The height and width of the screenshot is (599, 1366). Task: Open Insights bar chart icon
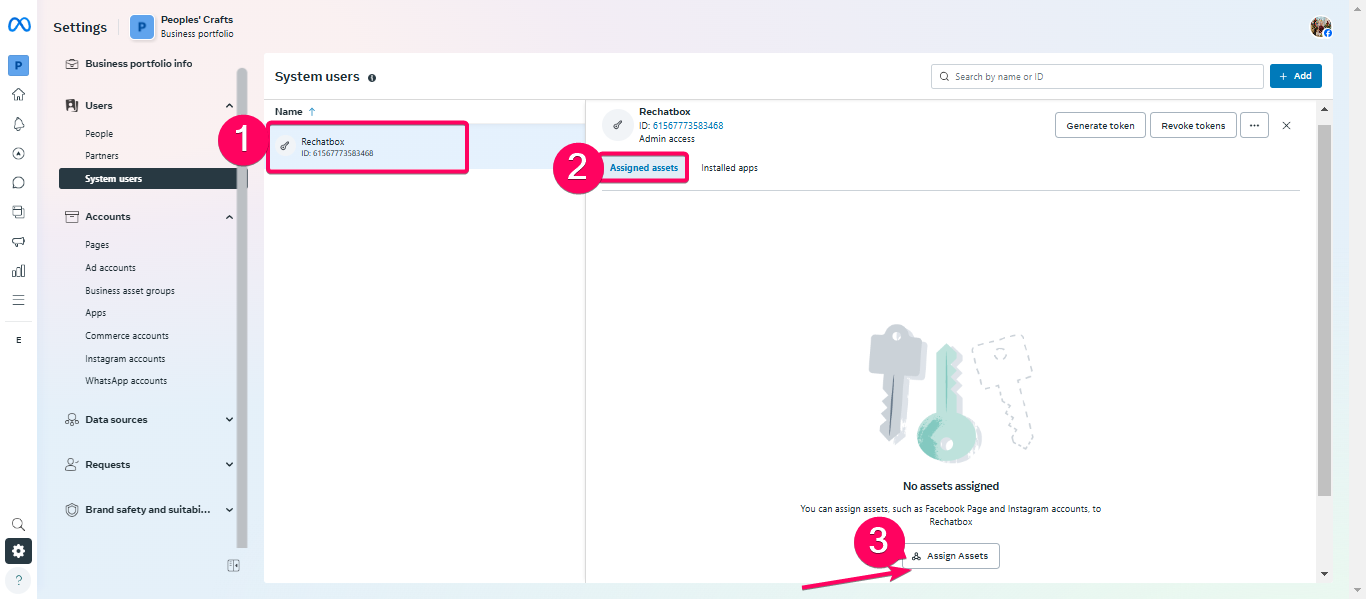tap(18, 270)
